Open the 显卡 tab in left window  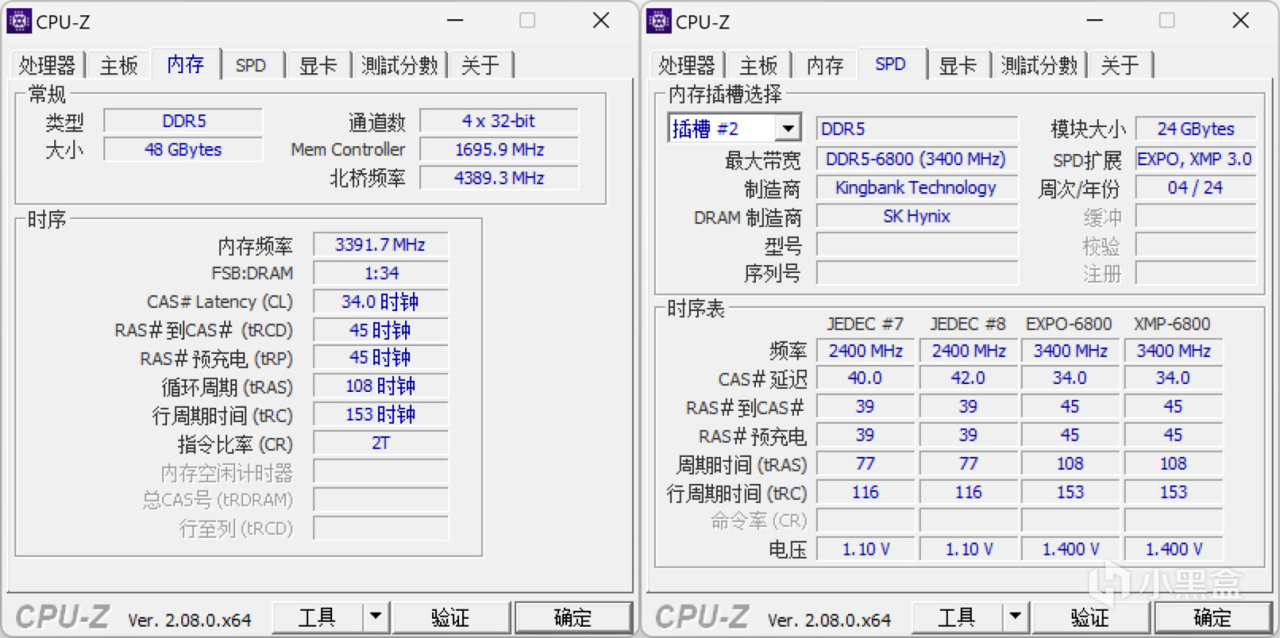(318, 65)
